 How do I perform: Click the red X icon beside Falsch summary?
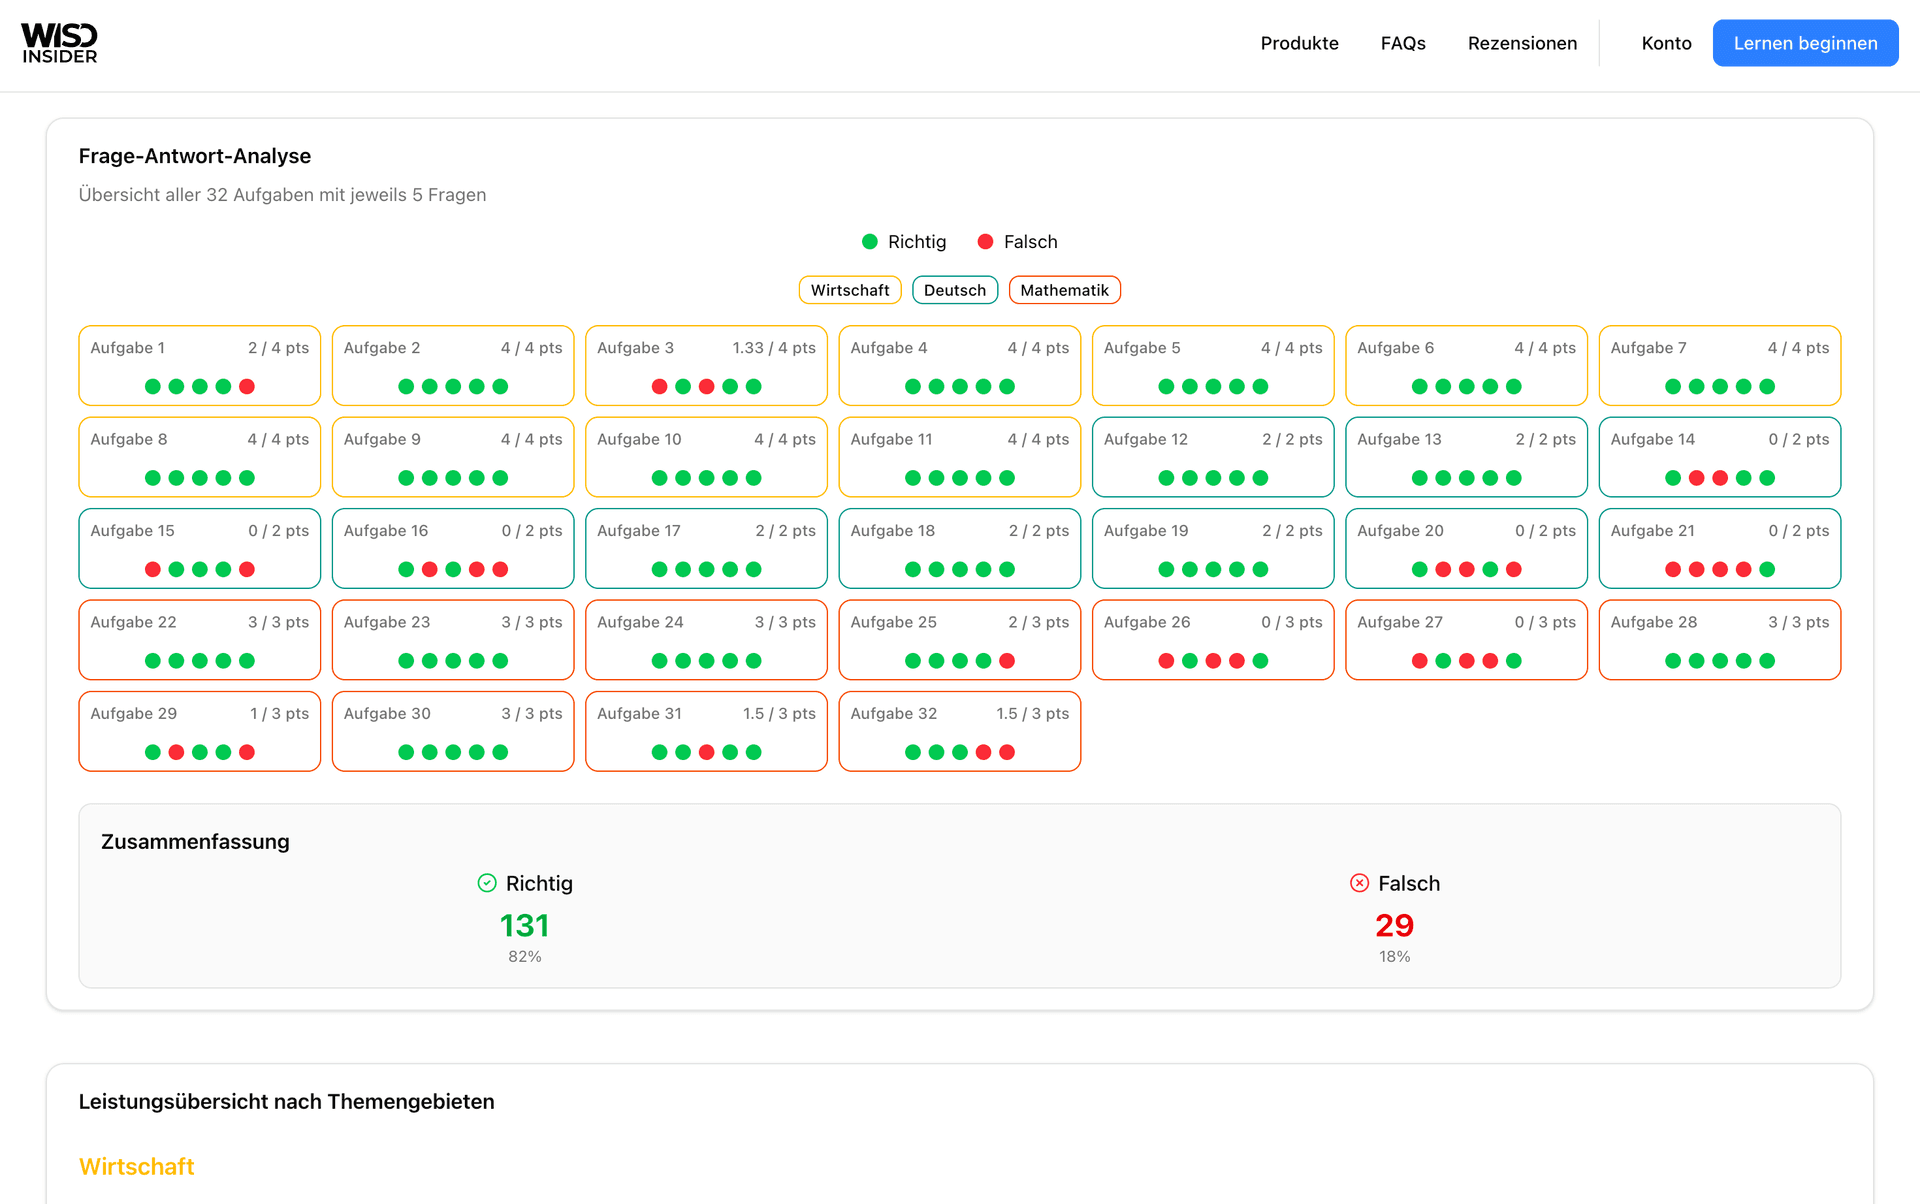(x=1359, y=883)
